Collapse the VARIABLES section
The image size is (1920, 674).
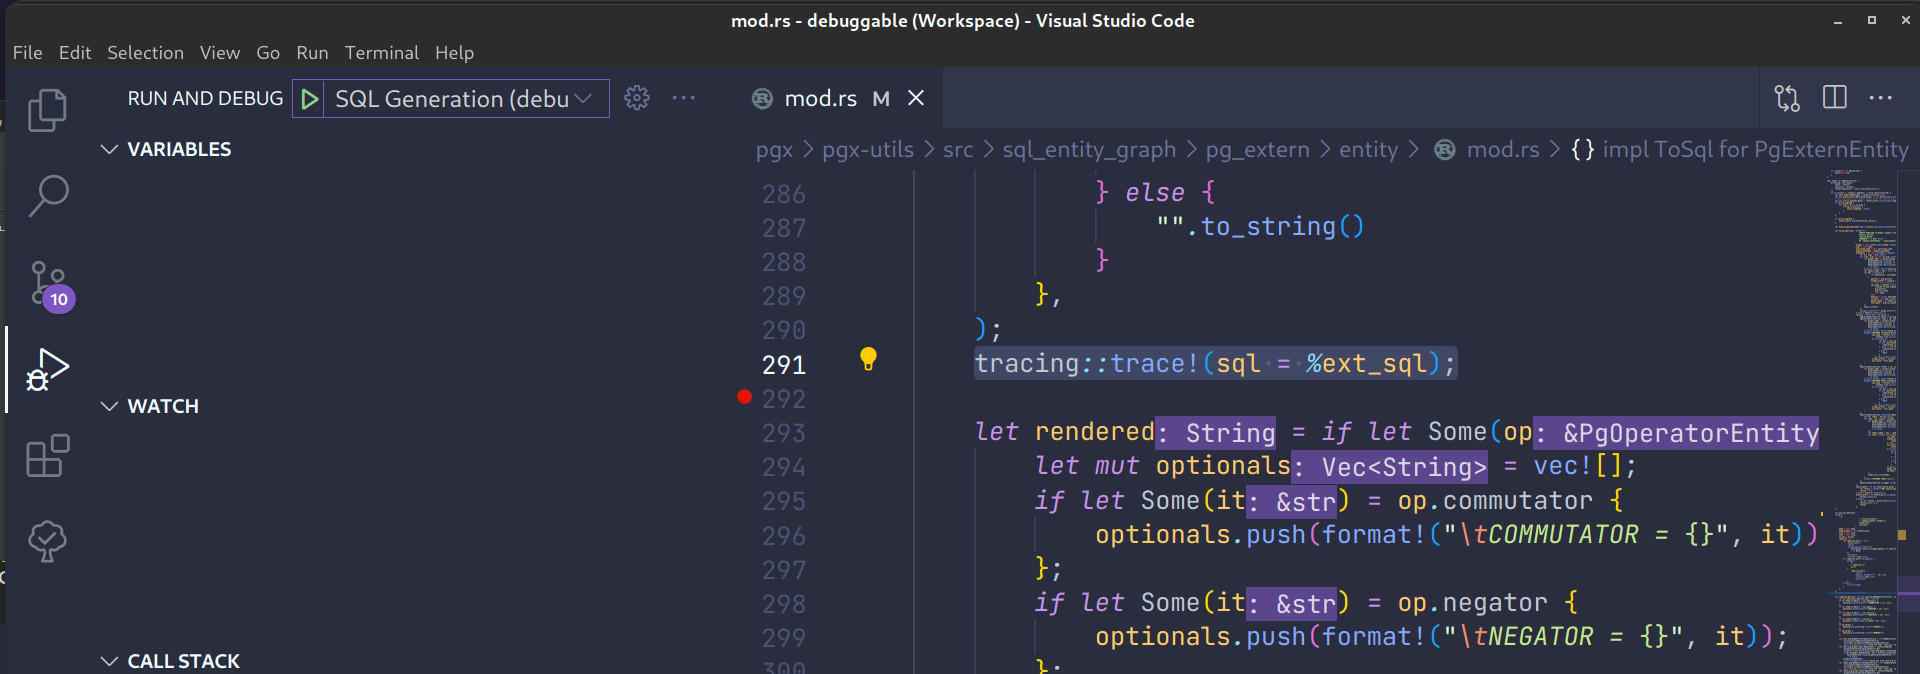coord(110,149)
